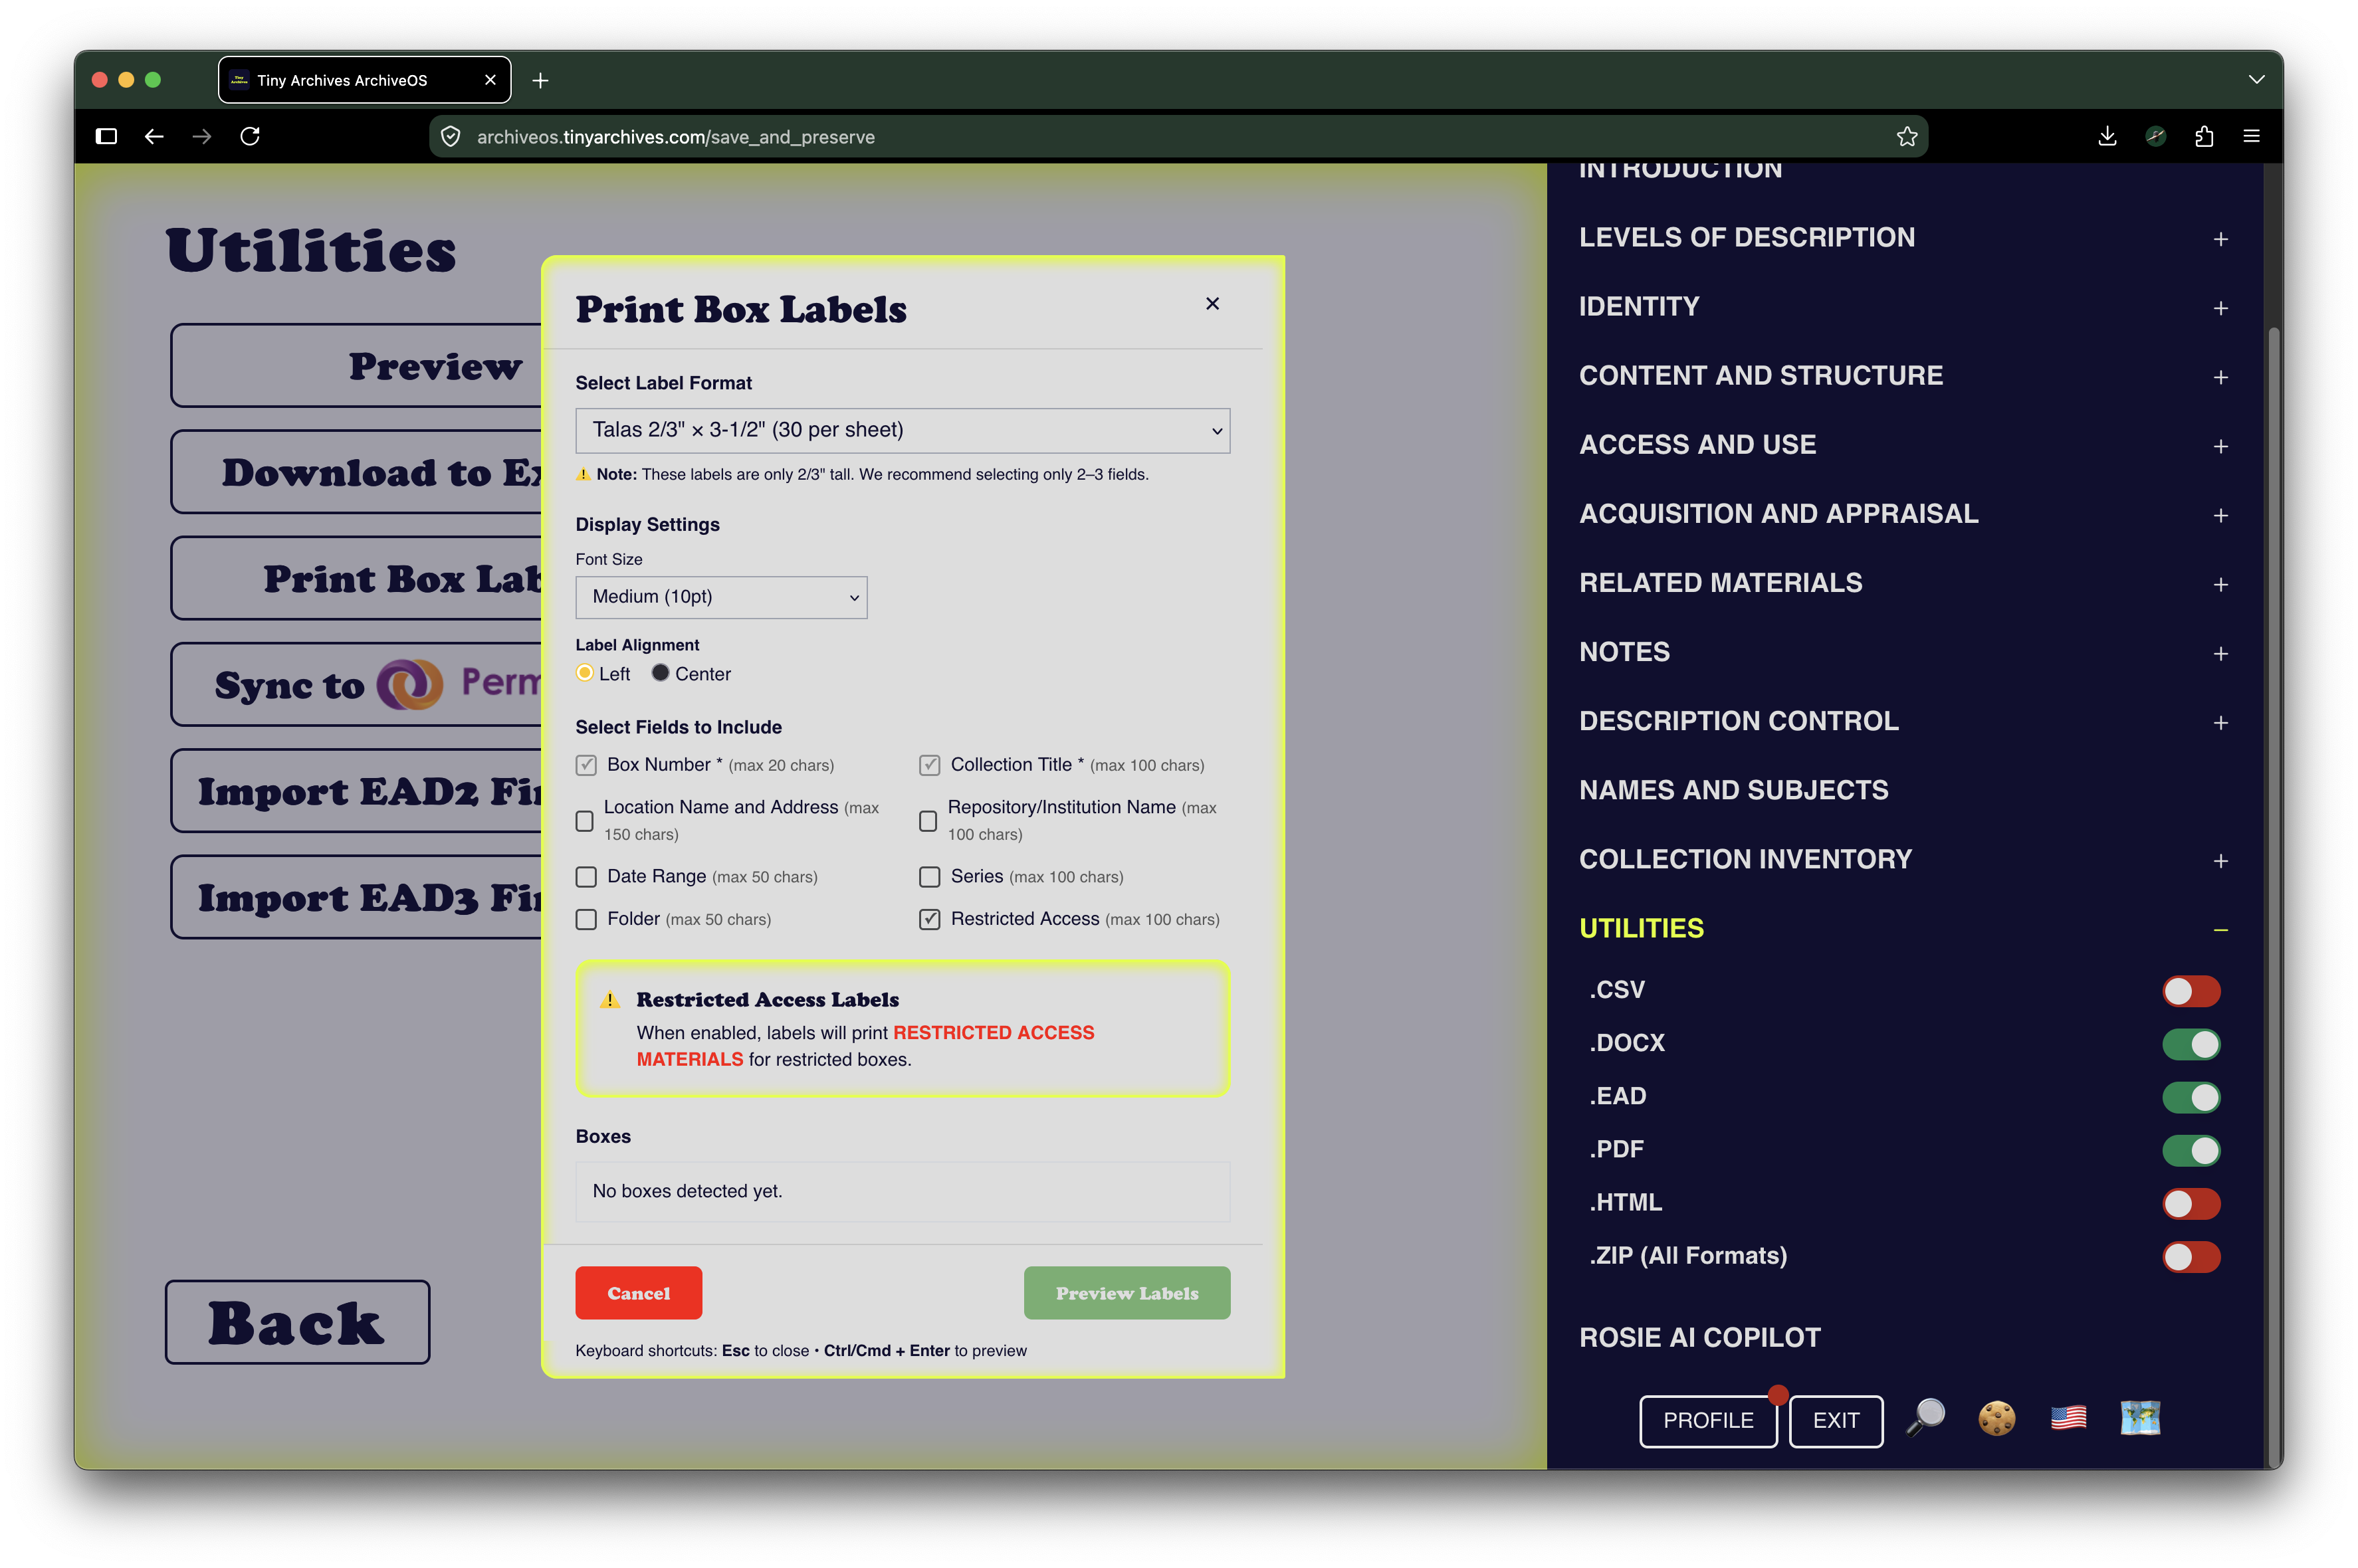Open the cookie settings icon
Viewport: 2358px width, 1568px height.
[x=1996, y=1418]
